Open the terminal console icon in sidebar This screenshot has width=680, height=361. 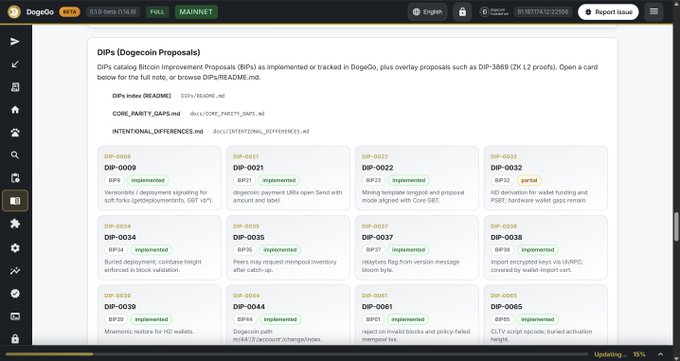coord(15,316)
